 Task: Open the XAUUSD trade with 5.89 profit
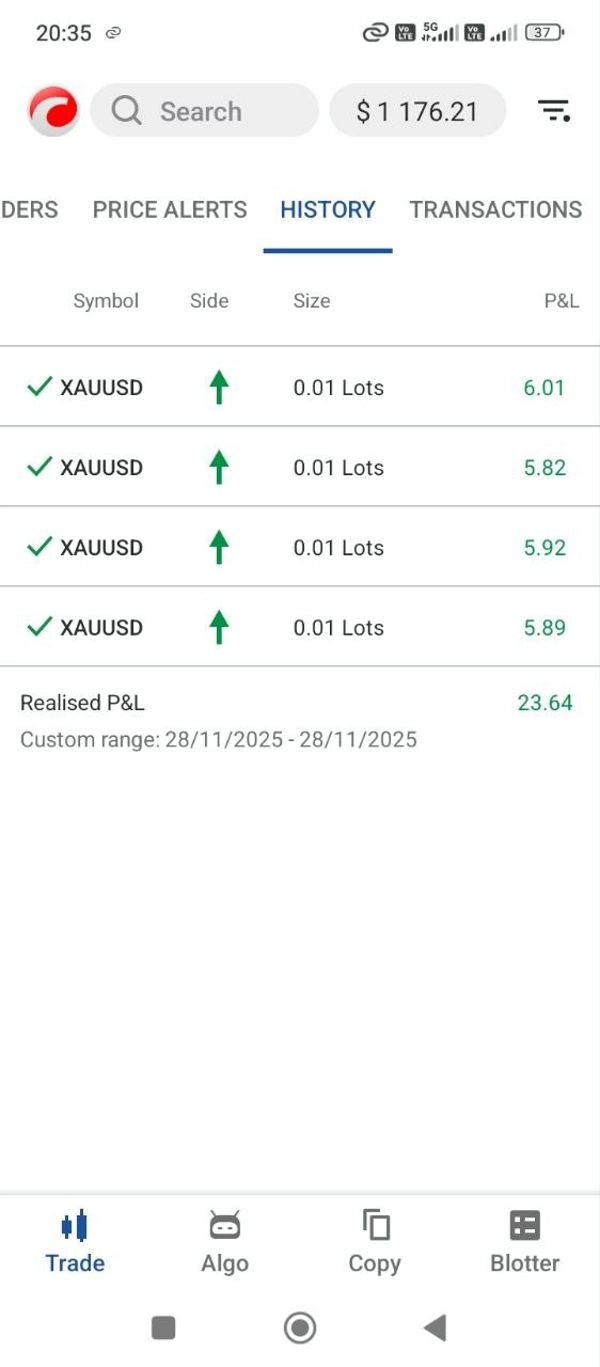(x=300, y=627)
